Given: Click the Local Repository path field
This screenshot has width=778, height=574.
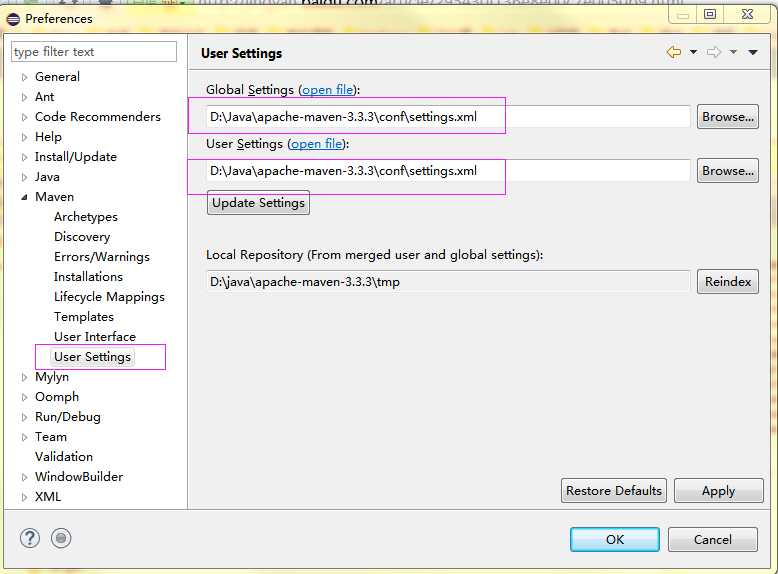Looking at the screenshot, I should point(448,281).
